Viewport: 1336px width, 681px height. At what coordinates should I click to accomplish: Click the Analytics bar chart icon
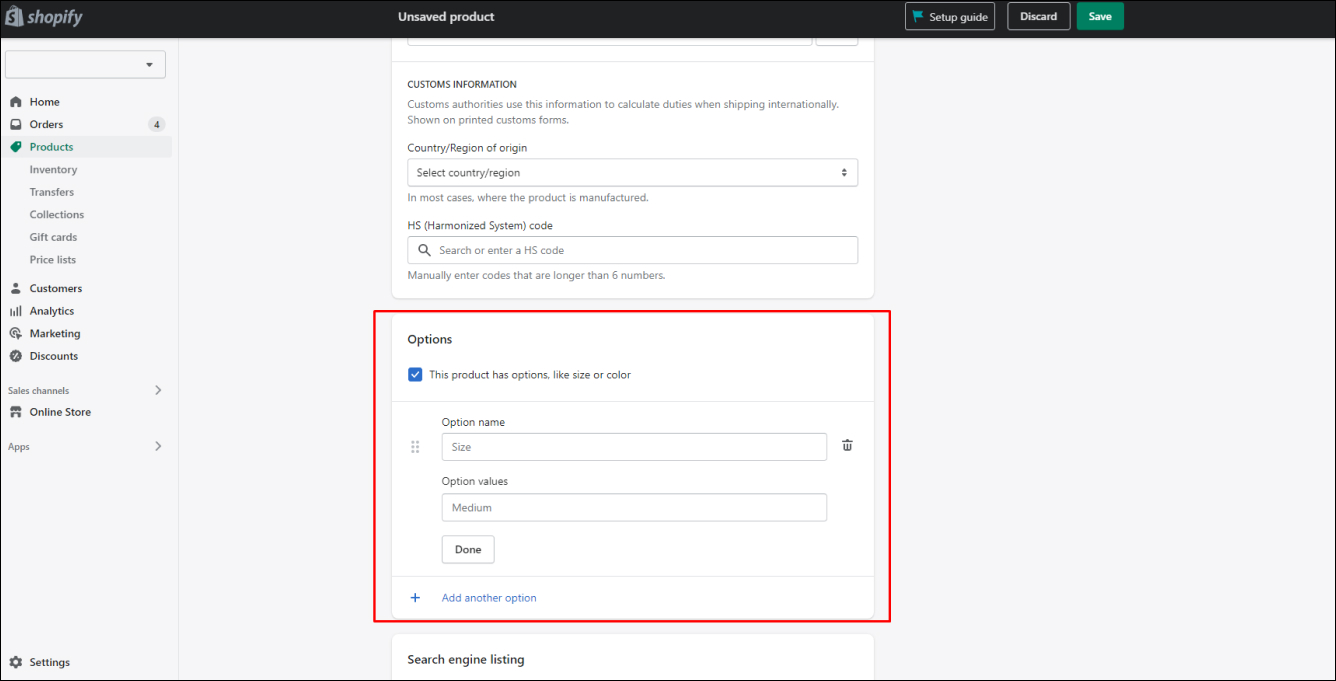click(16, 311)
